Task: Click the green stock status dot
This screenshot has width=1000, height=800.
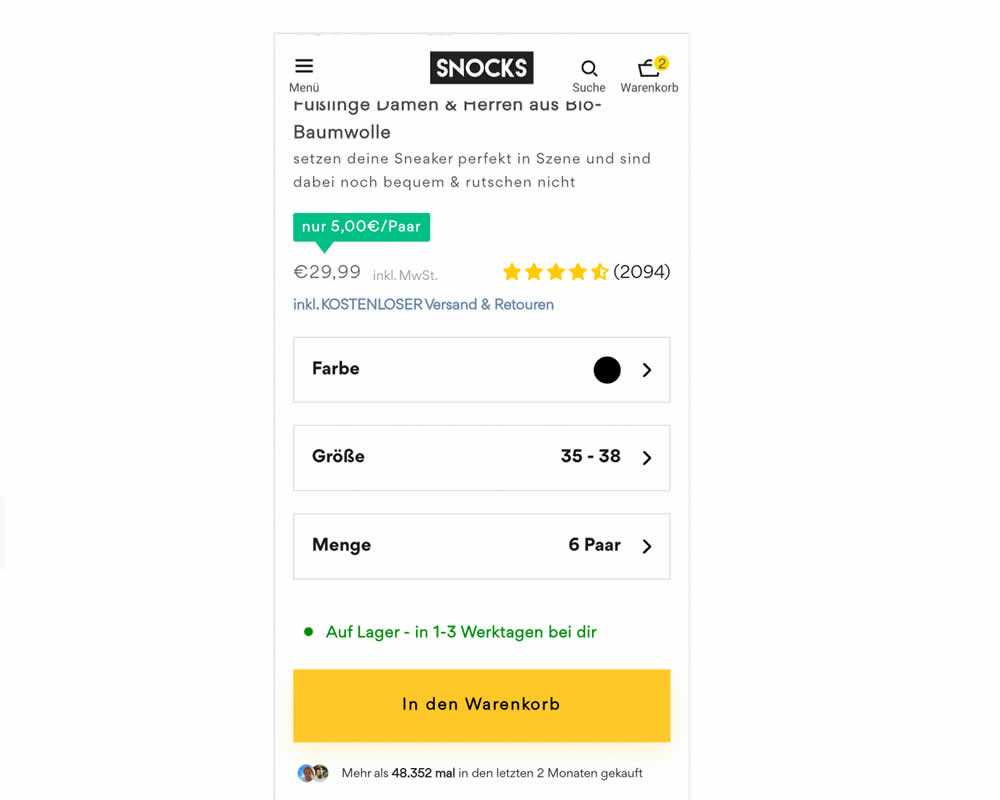Action: point(309,632)
